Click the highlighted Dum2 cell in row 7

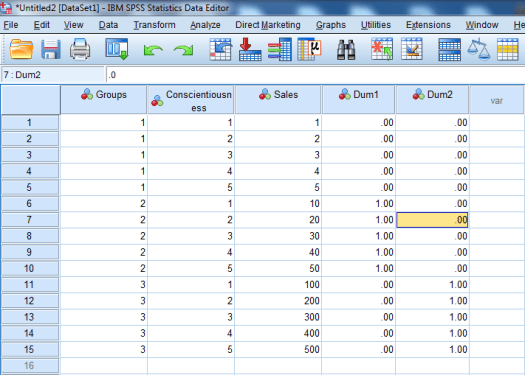pyautogui.click(x=432, y=220)
